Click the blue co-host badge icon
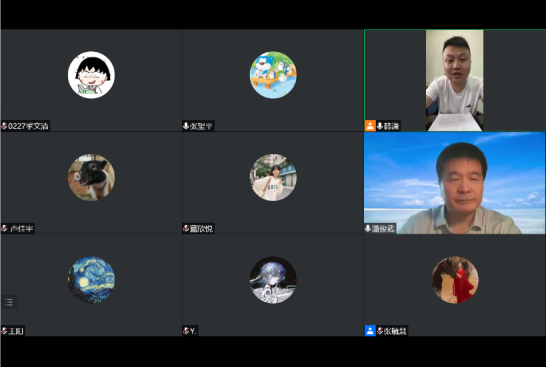This screenshot has width=547, height=367. (370, 331)
